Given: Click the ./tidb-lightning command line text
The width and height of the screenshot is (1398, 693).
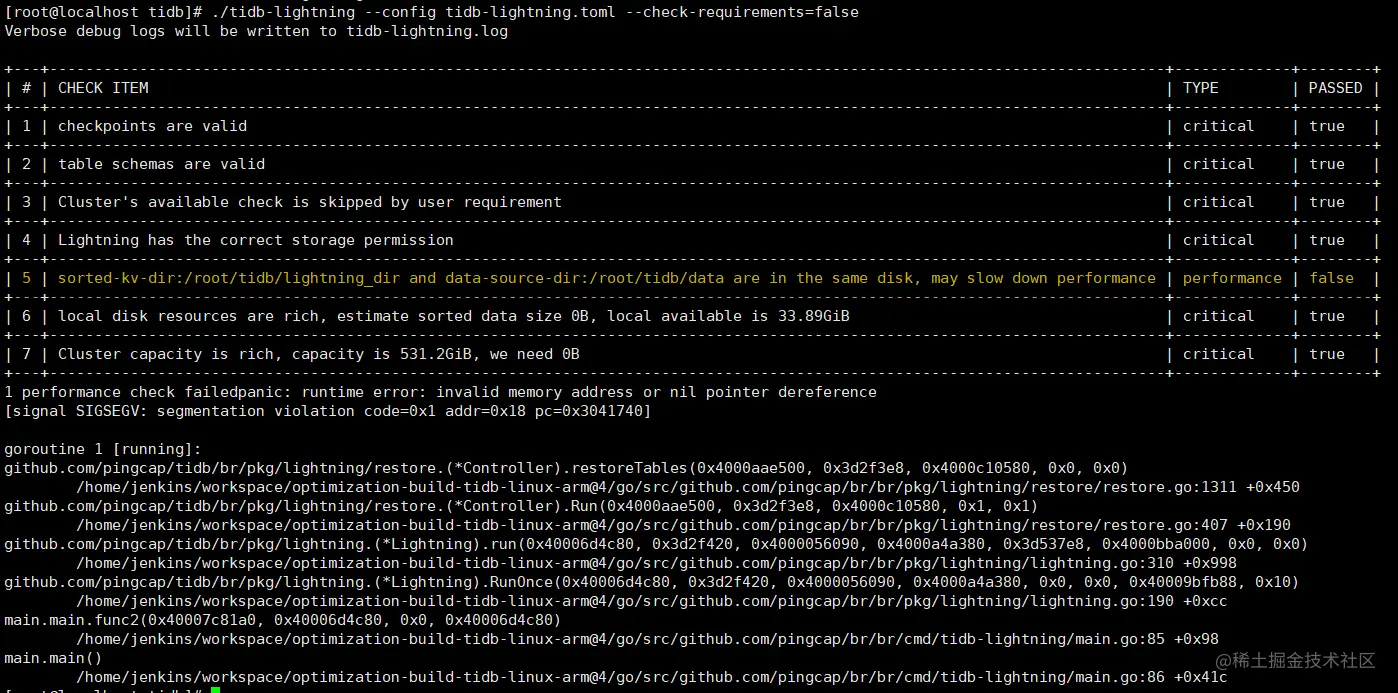Looking at the screenshot, I should tap(535, 12).
